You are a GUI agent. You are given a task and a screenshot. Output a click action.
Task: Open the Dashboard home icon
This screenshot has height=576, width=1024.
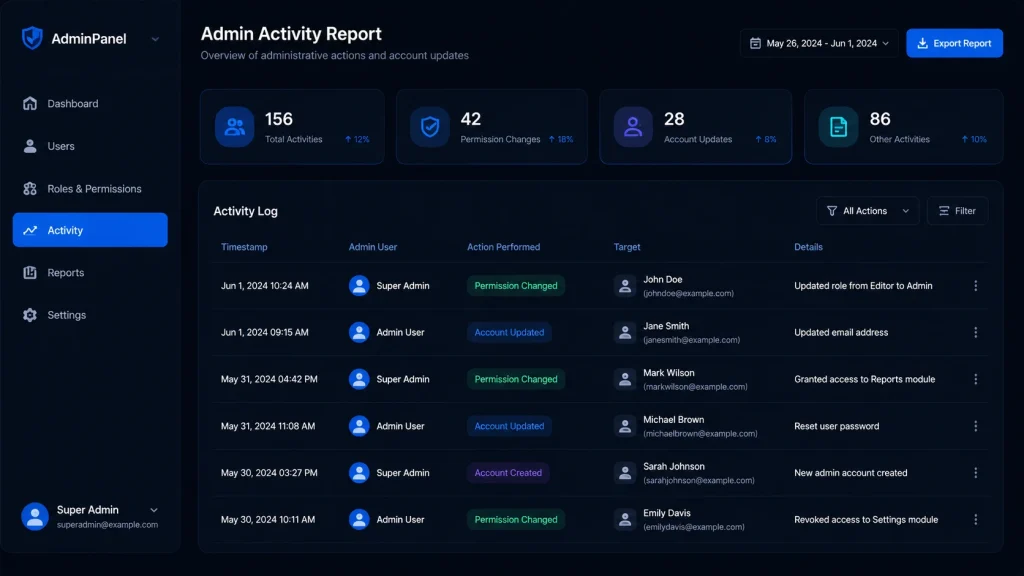click(30, 103)
